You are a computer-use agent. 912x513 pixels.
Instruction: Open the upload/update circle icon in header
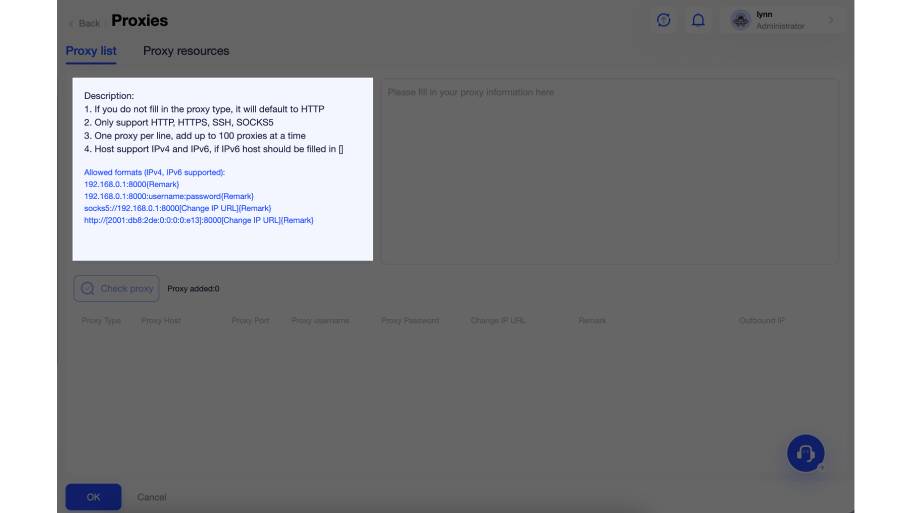point(664,20)
